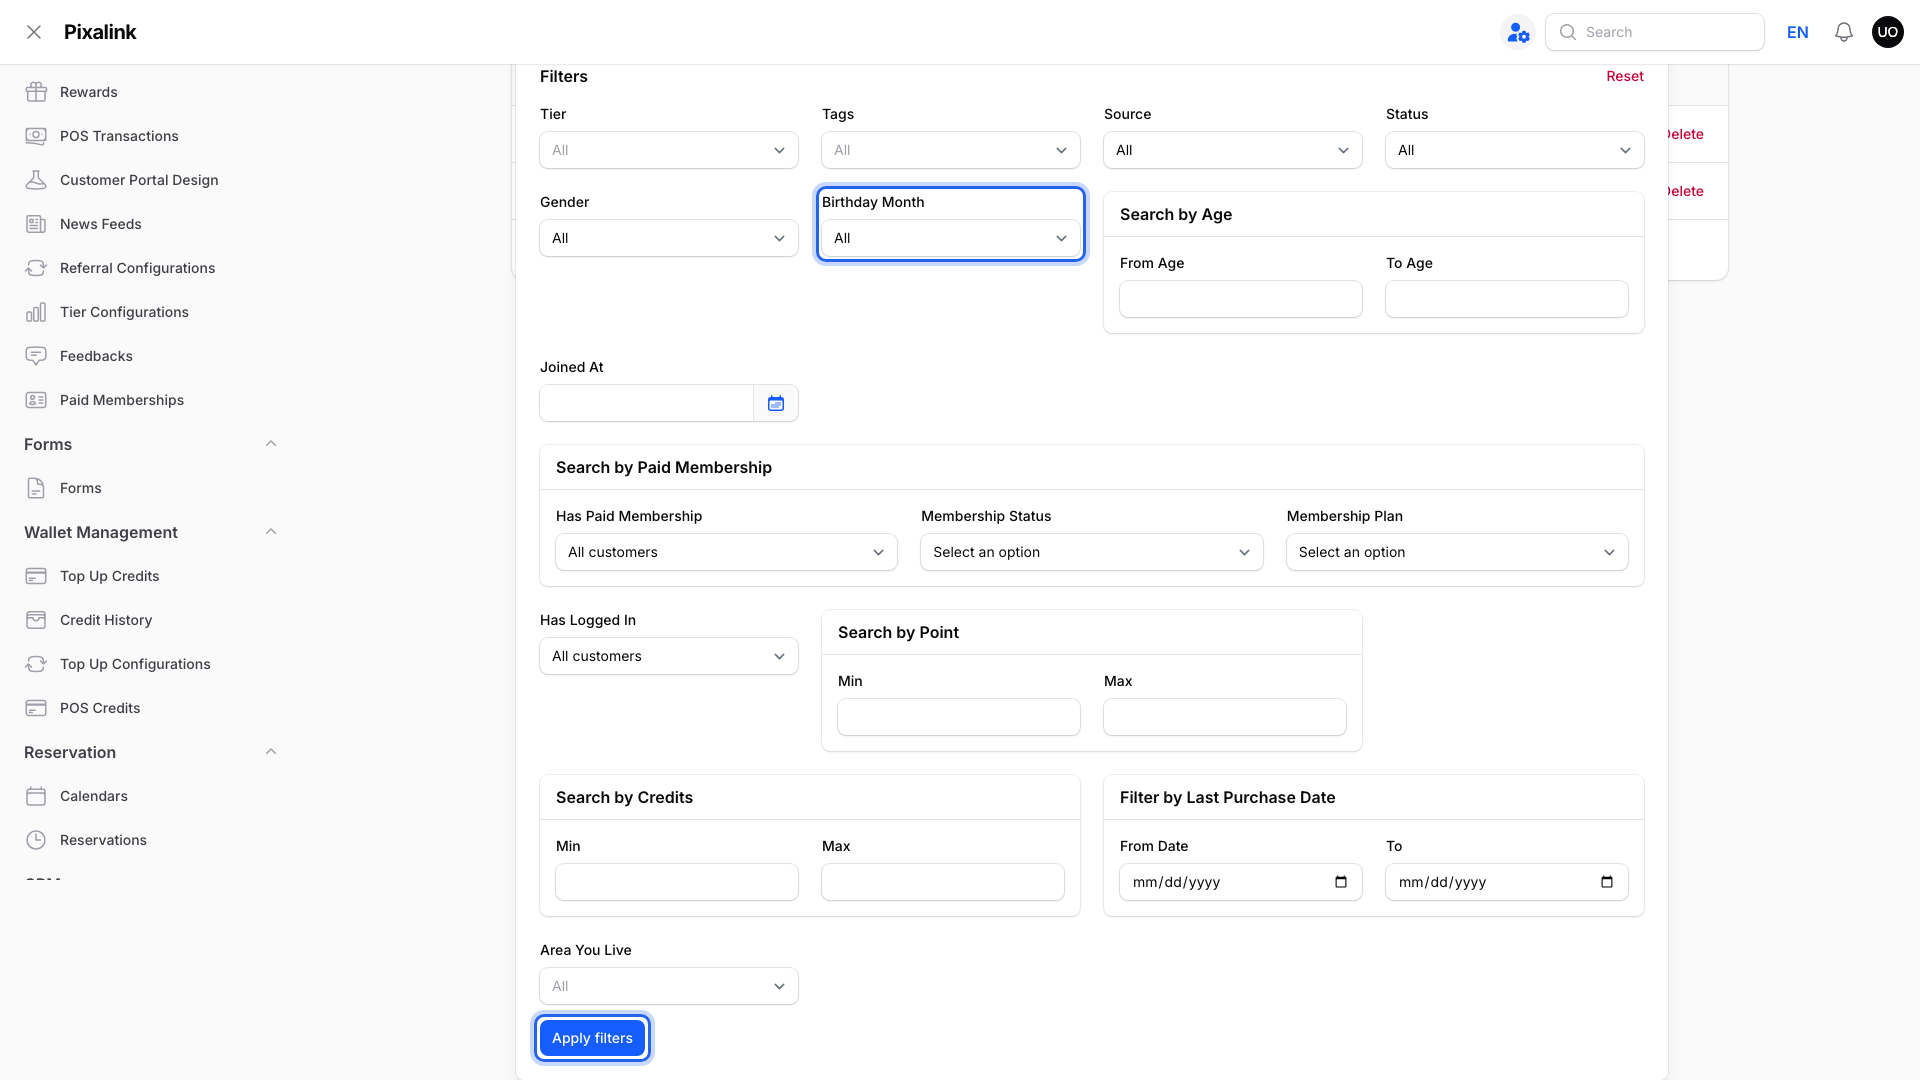This screenshot has height=1080, width=1920.
Task: Open Forms page in sidebar
Action: click(x=80, y=488)
